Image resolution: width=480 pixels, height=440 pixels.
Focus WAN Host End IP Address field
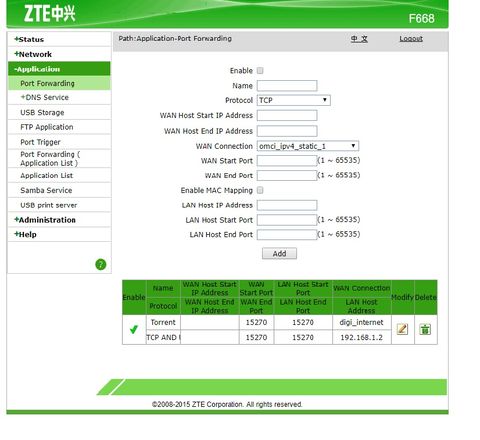[x=287, y=131]
